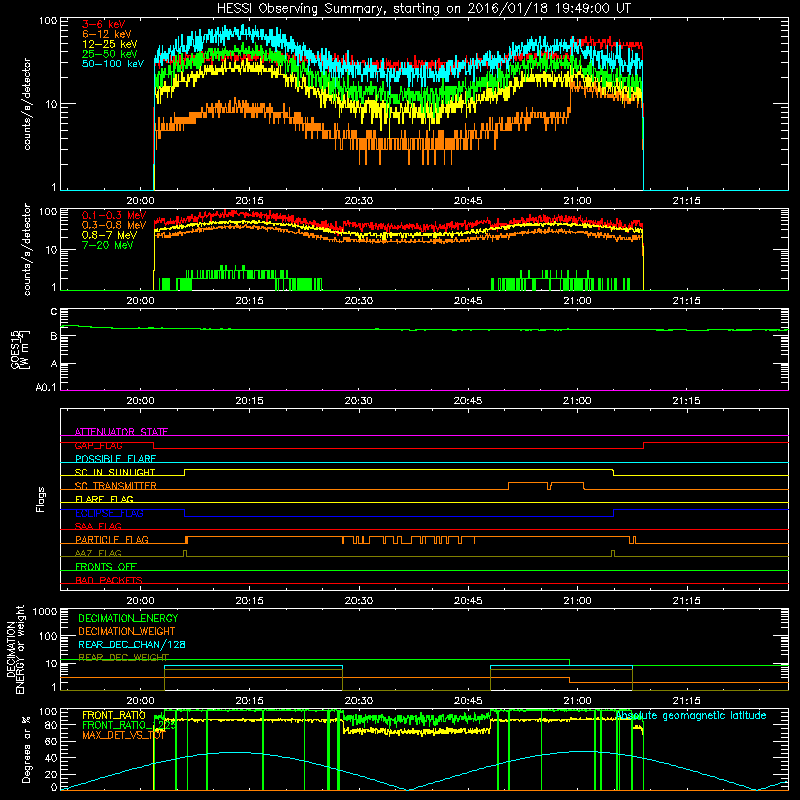The width and height of the screenshot is (800, 800).
Task: Select the red 0.1-0.3 MeV legend label
Action: [114, 215]
